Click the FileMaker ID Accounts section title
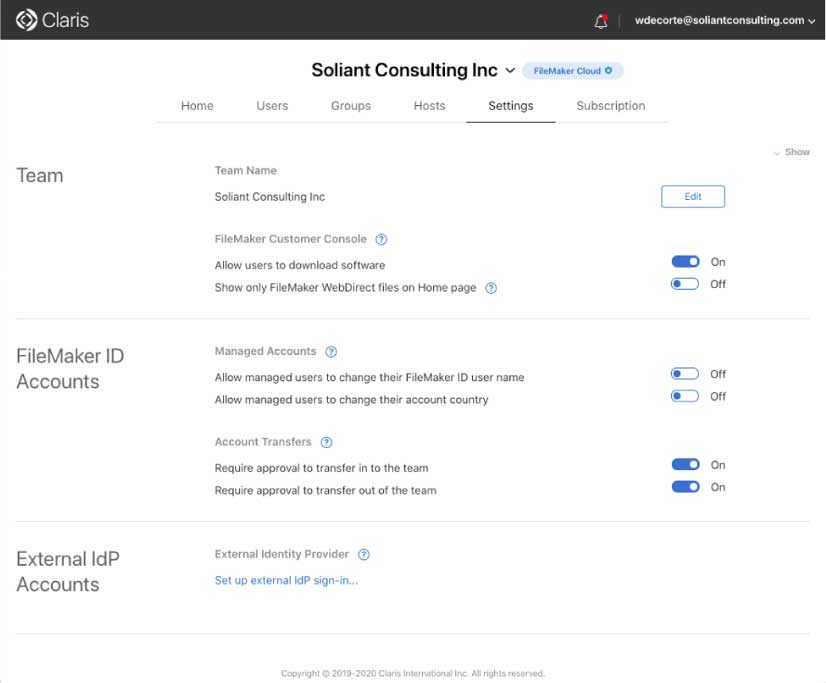Screen dimensions: 826x683 (x=70, y=369)
